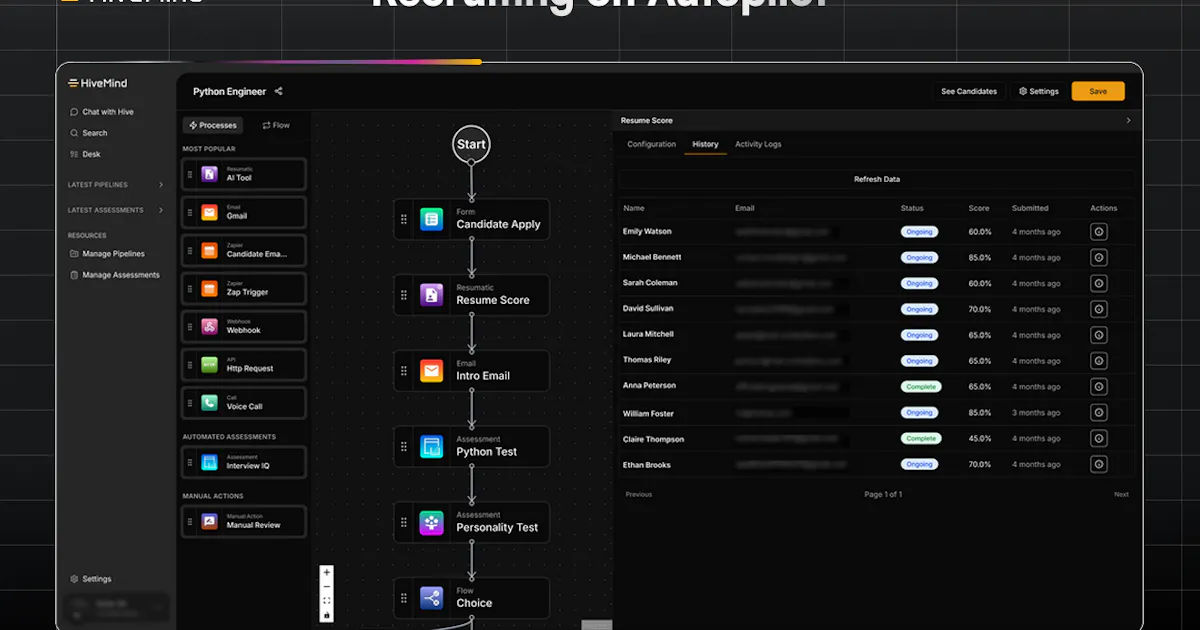The image size is (1200, 630).
Task: Click Resume Score node icon
Action: click(431, 295)
